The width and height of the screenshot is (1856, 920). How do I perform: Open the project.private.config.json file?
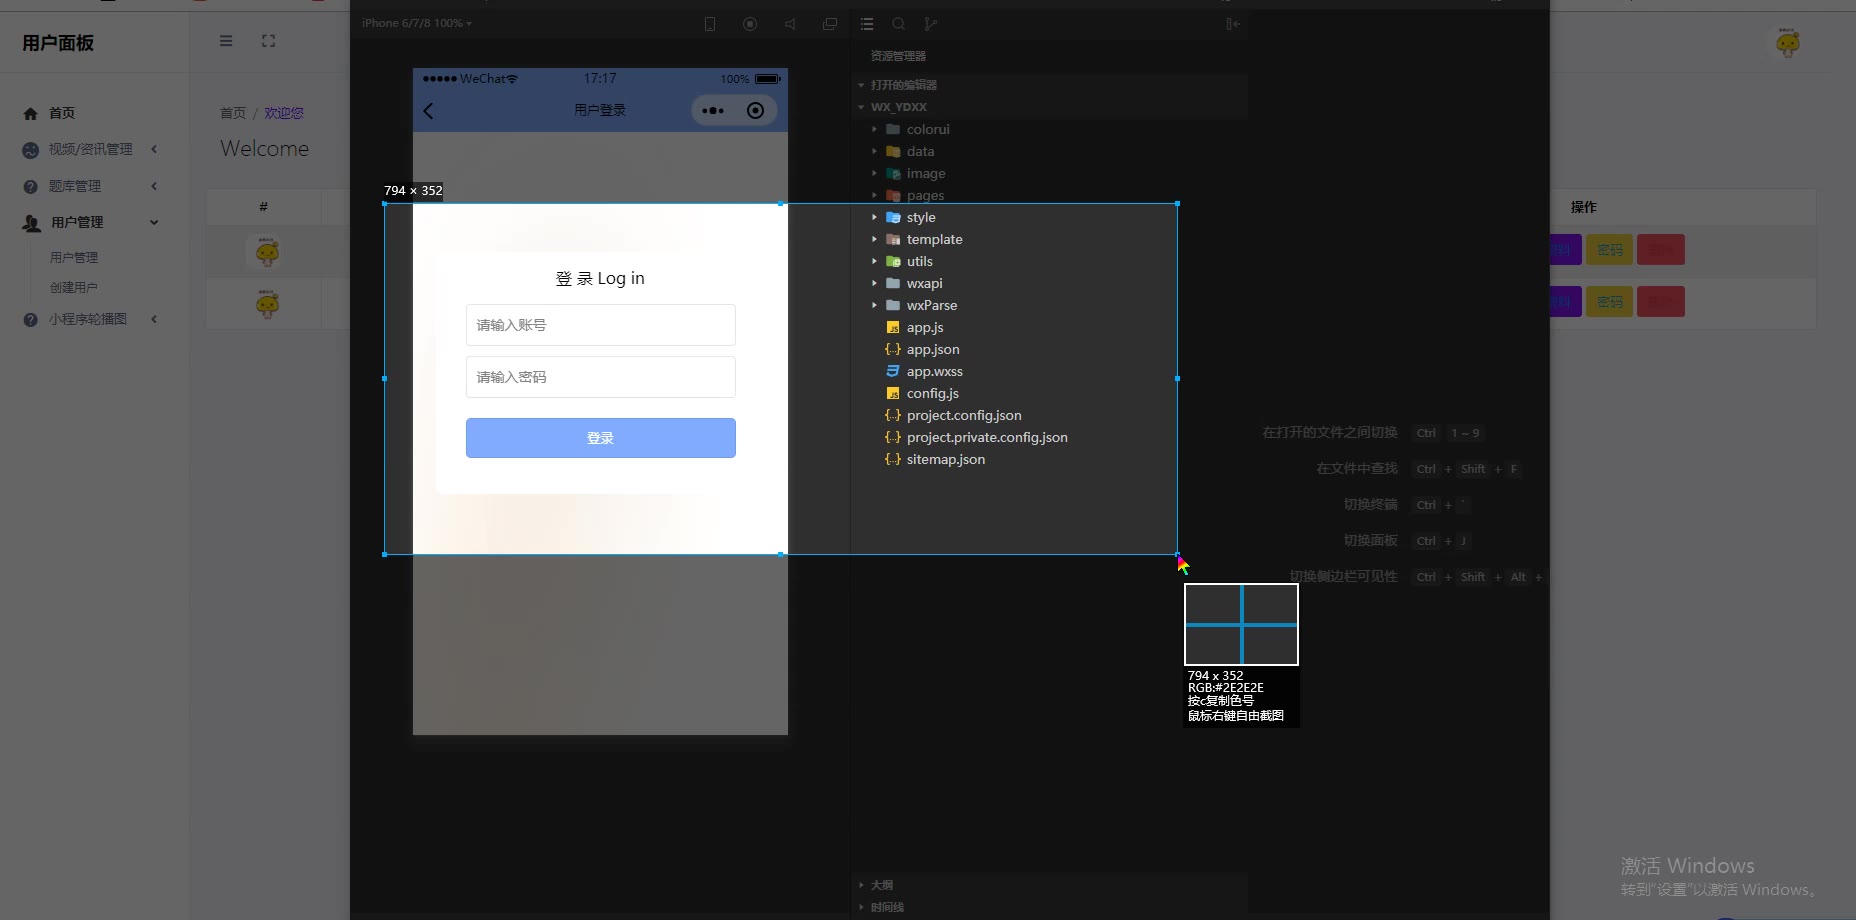pos(987,438)
